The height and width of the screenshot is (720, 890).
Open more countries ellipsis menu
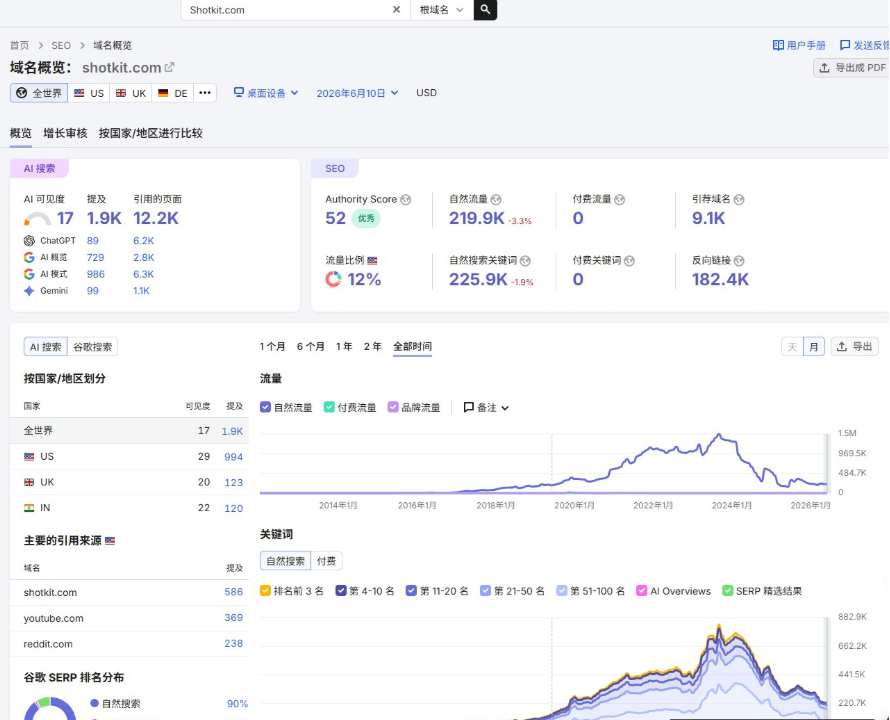[205, 93]
